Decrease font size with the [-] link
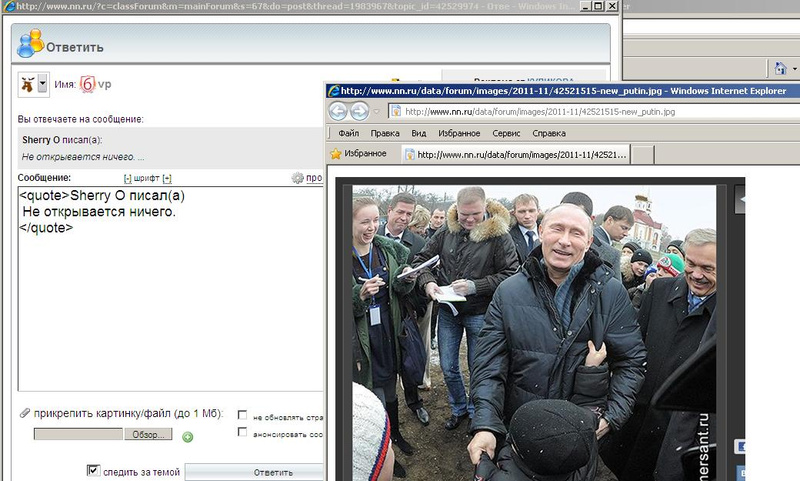This screenshot has width=800, height=481. 128,178
